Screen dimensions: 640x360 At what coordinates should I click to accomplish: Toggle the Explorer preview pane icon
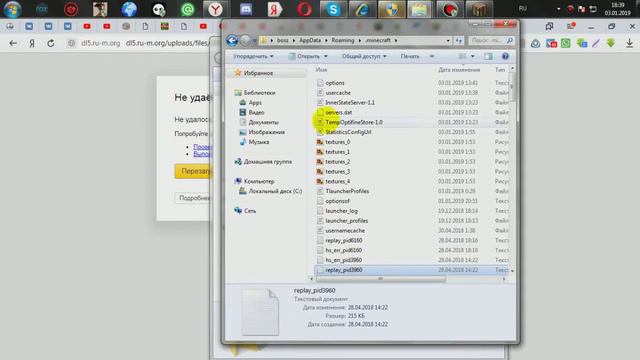(488, 56)
